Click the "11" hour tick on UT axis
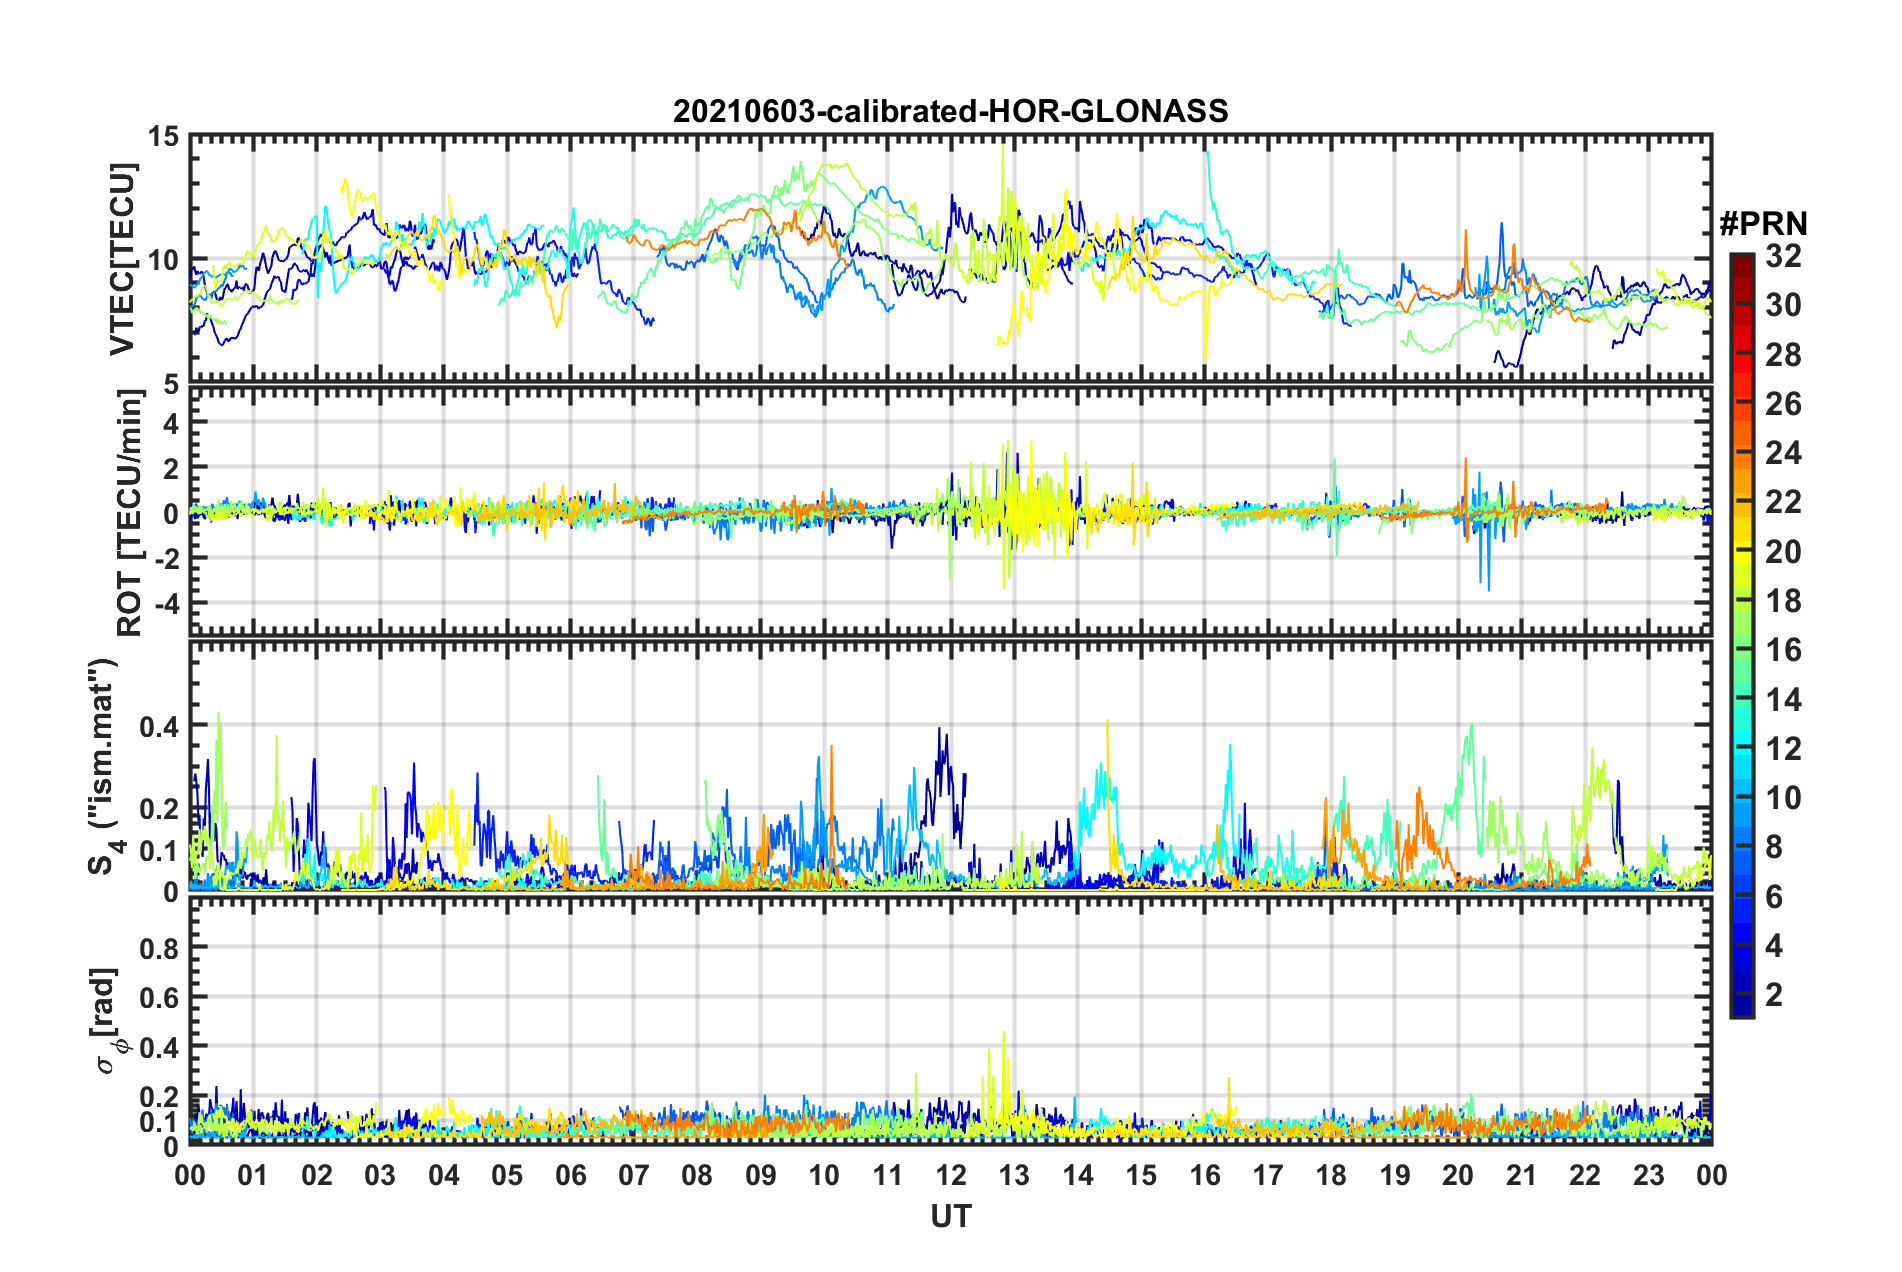The height and width of the screenshot is (1272, 1902). pos(887,1174)
